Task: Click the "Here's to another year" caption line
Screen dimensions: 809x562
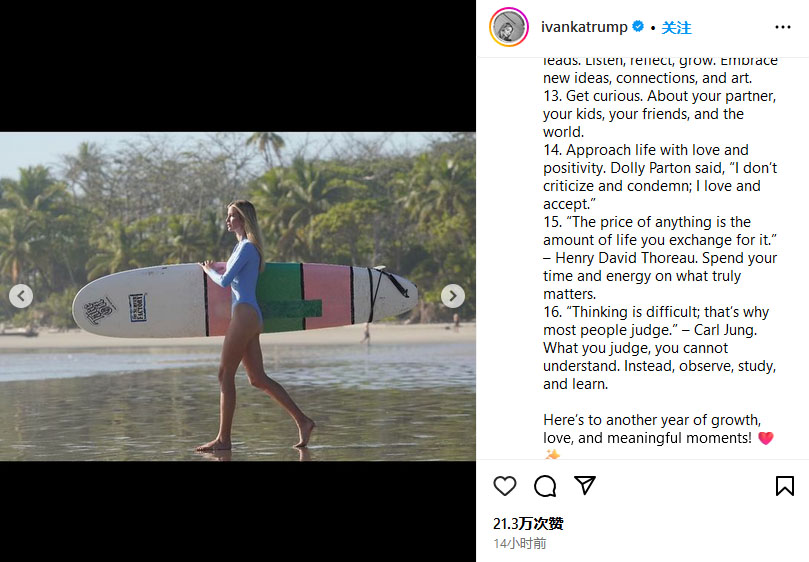Action: tap(652, 420)
